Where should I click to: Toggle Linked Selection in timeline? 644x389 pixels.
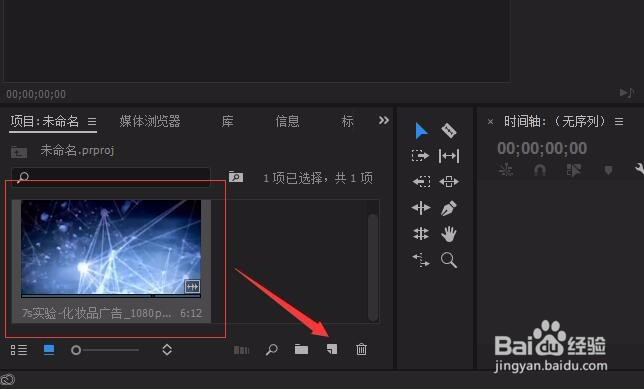pos(574,170)
